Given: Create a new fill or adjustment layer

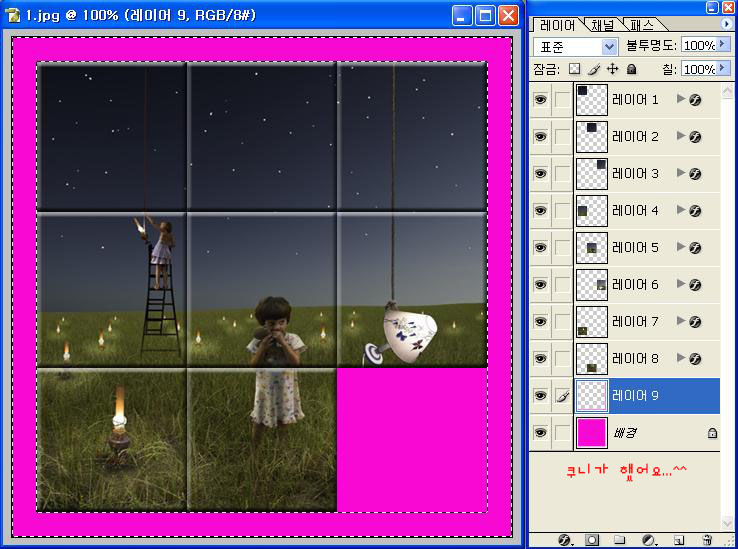Looking at the screenshot, I should 648,540.
